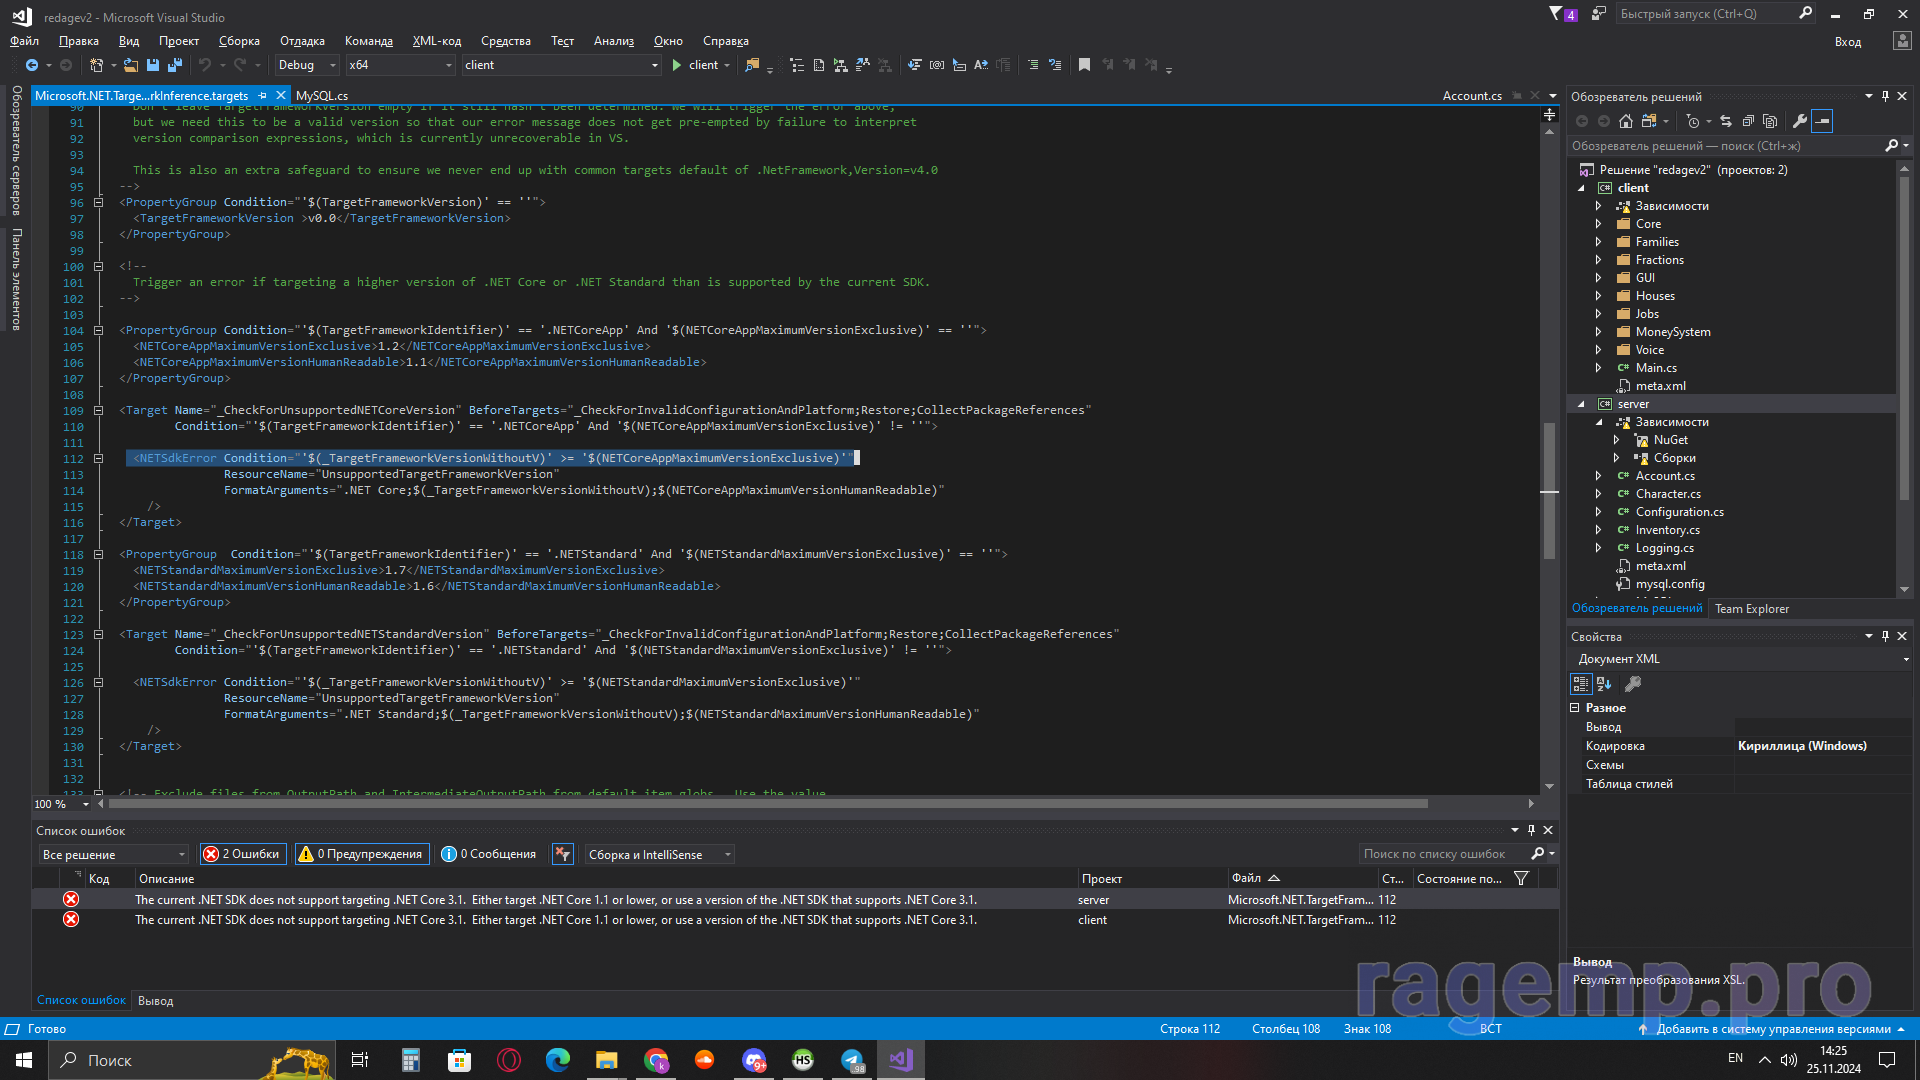Click the Comment out selected lines icon
The width and height of the screenshot is (1920, 1080).
point(1033,65)
